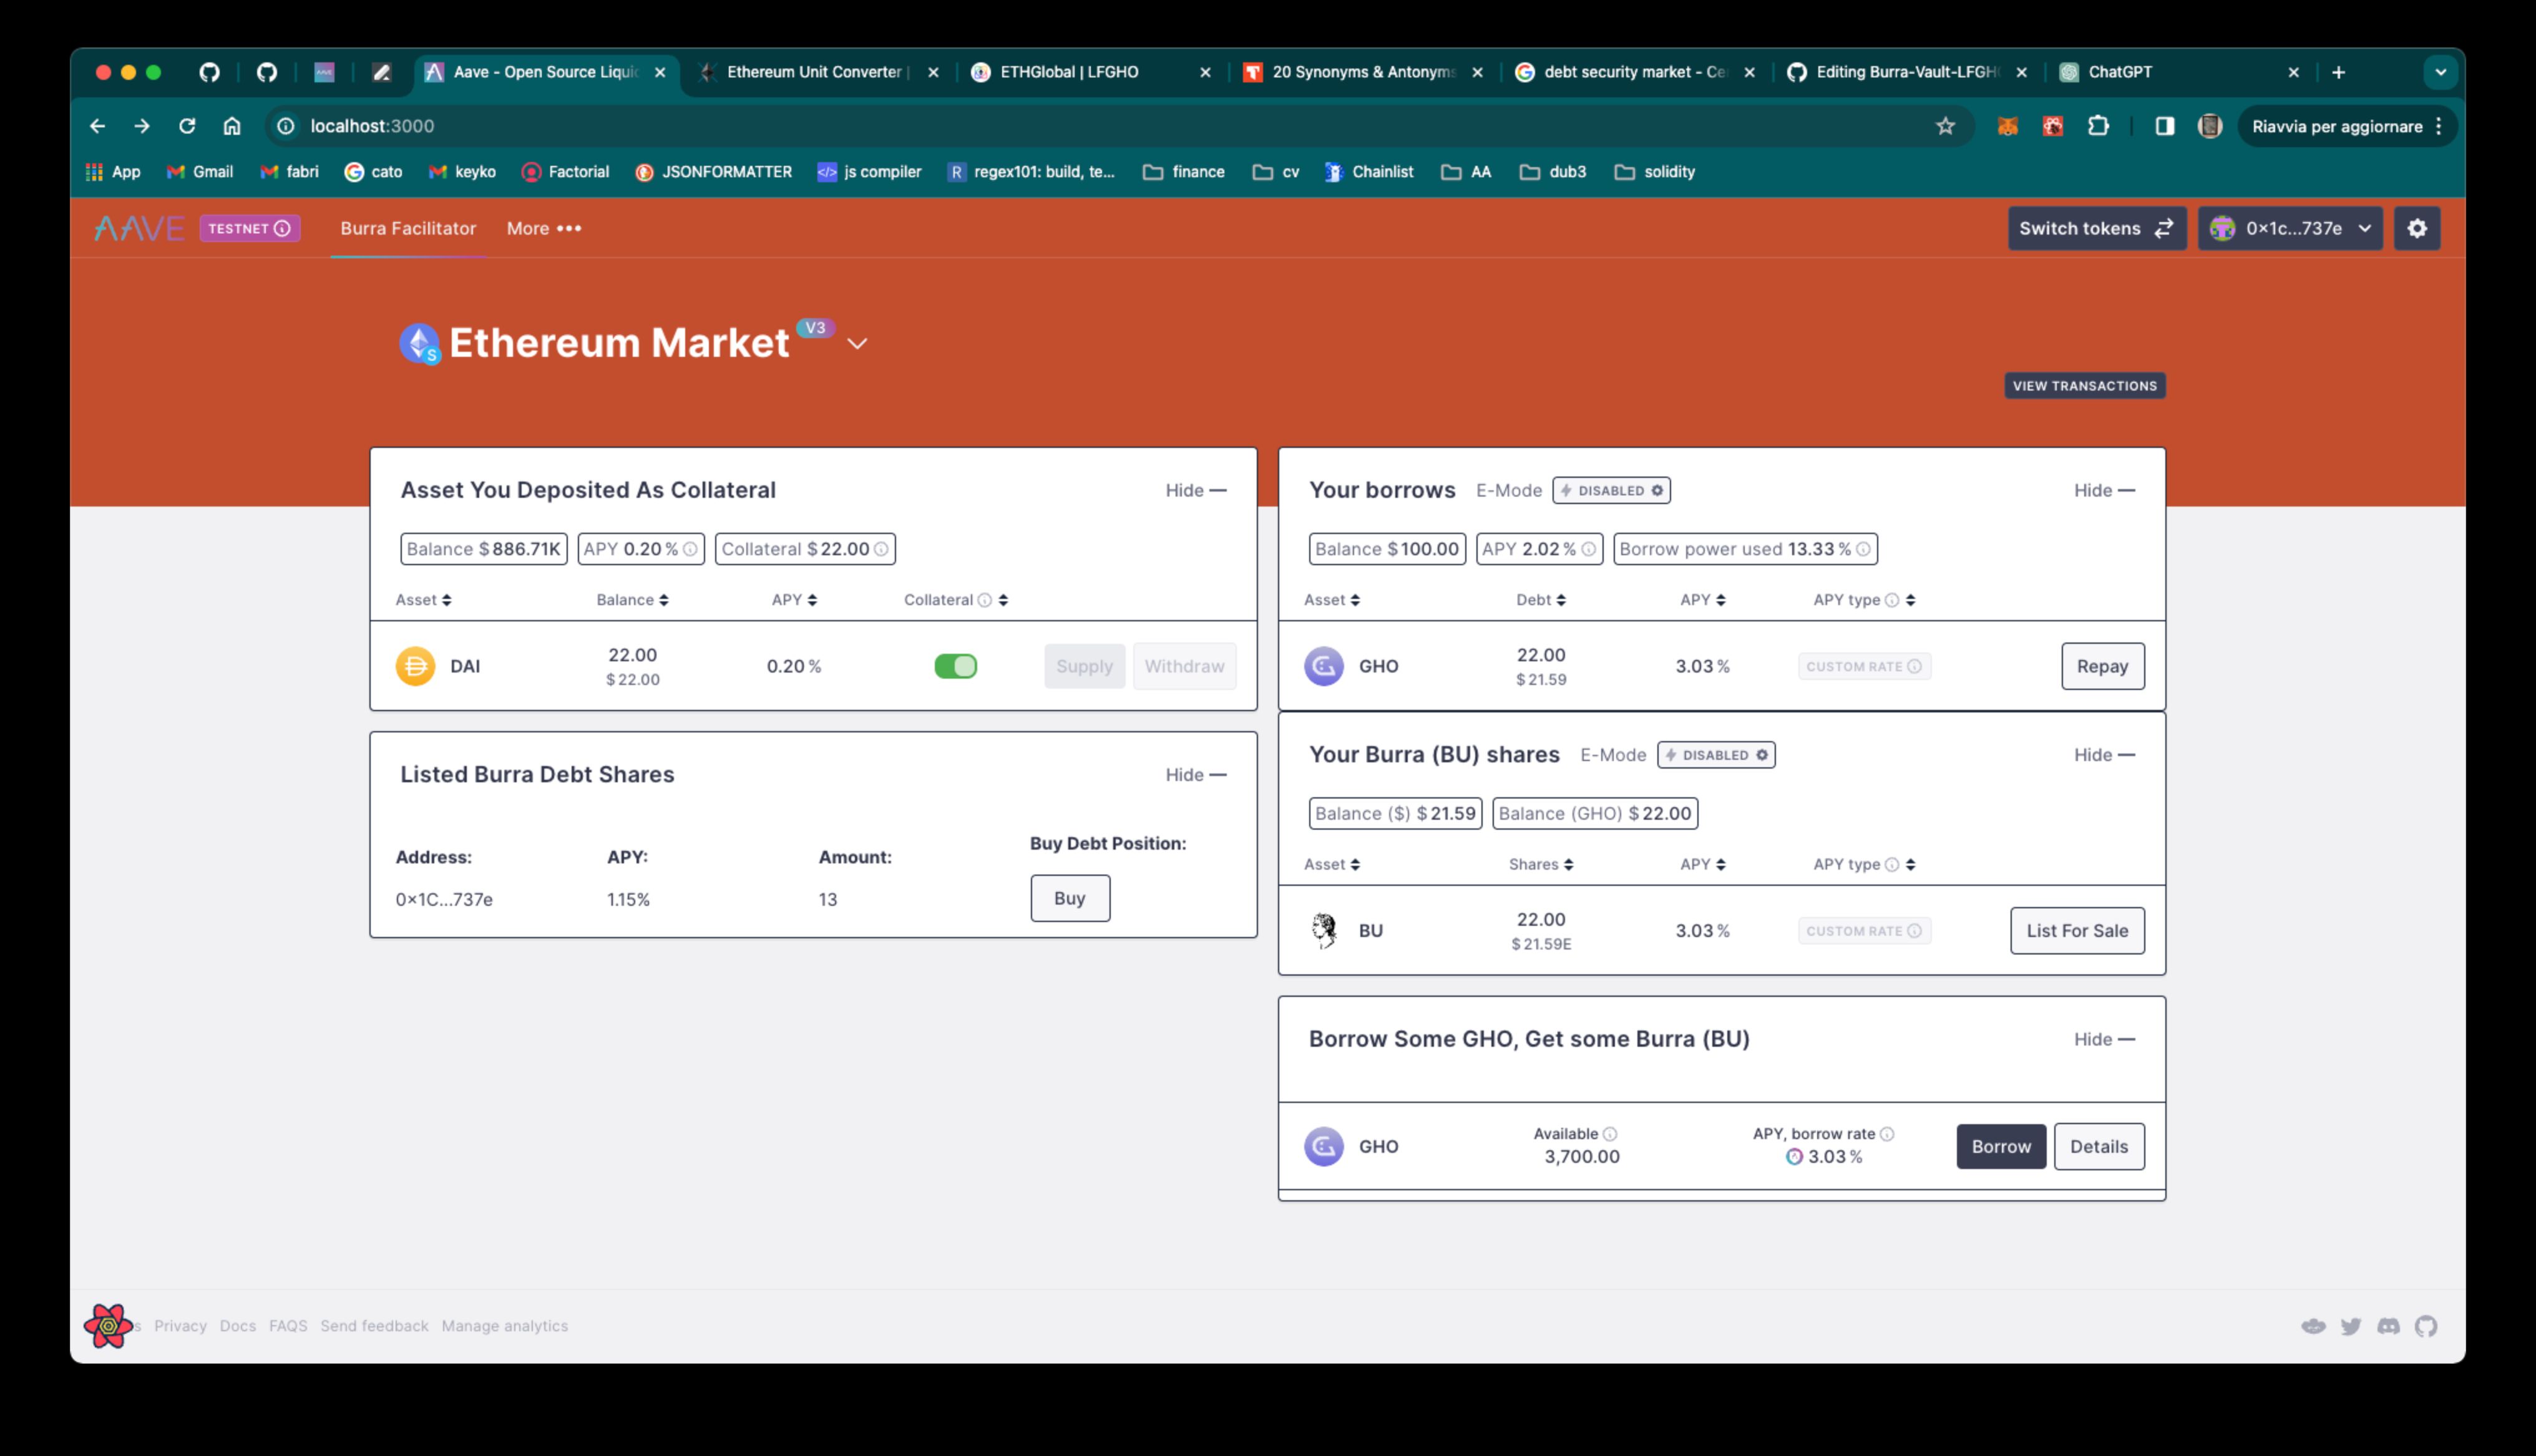The height and width of the screenshot is (1456, 2536).
Task: Click the Aave logo
Action: (x=139, y=228)
